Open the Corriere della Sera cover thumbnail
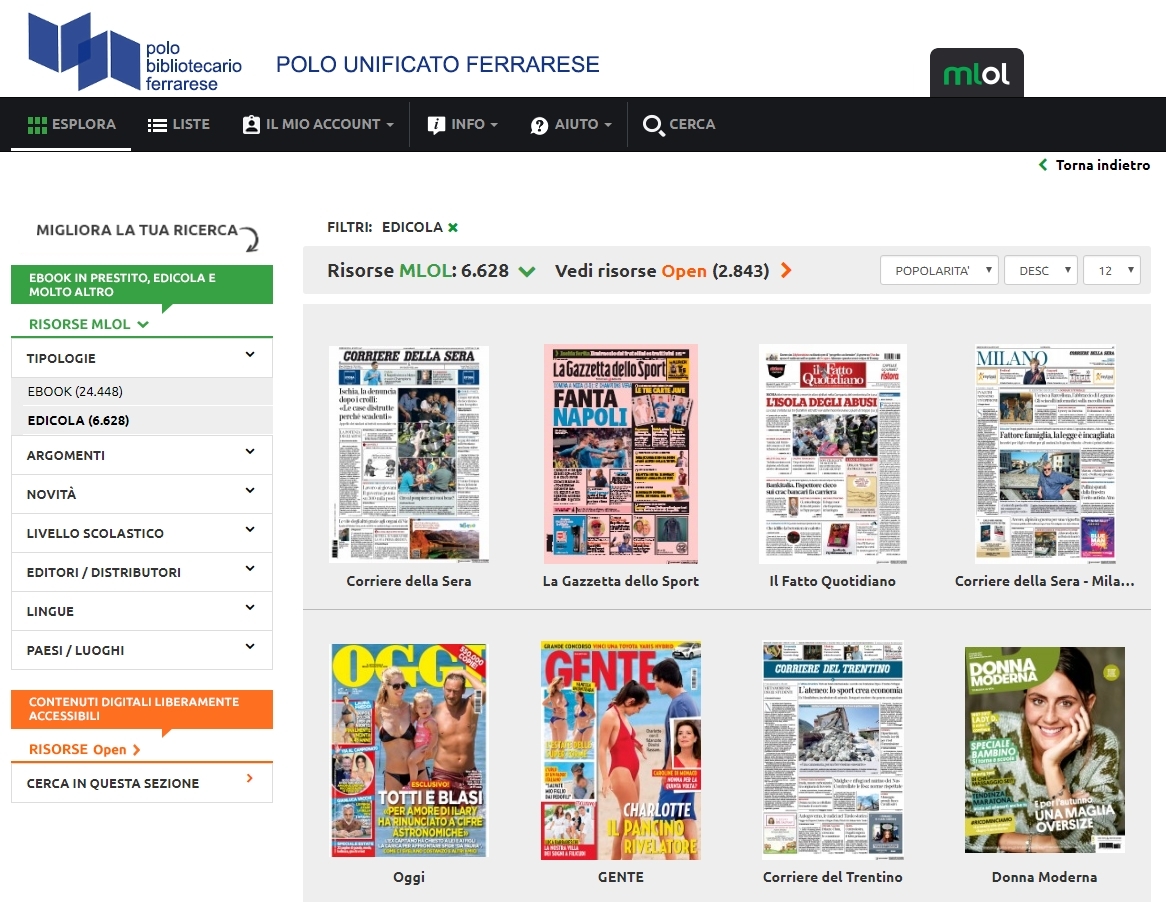This screenshot has height=902, width=1166. [x=408, y=454]
